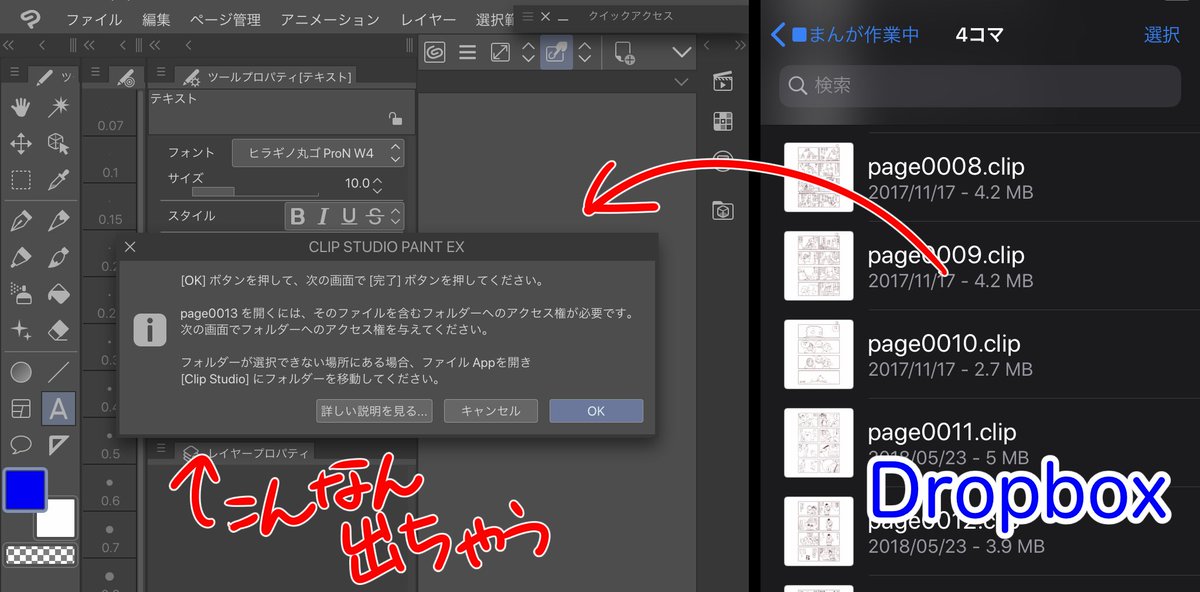Viewport: 1200px width, 592px height.
Task: Click the diagonal arrows fit-to-screen icon
Action: 501,53
